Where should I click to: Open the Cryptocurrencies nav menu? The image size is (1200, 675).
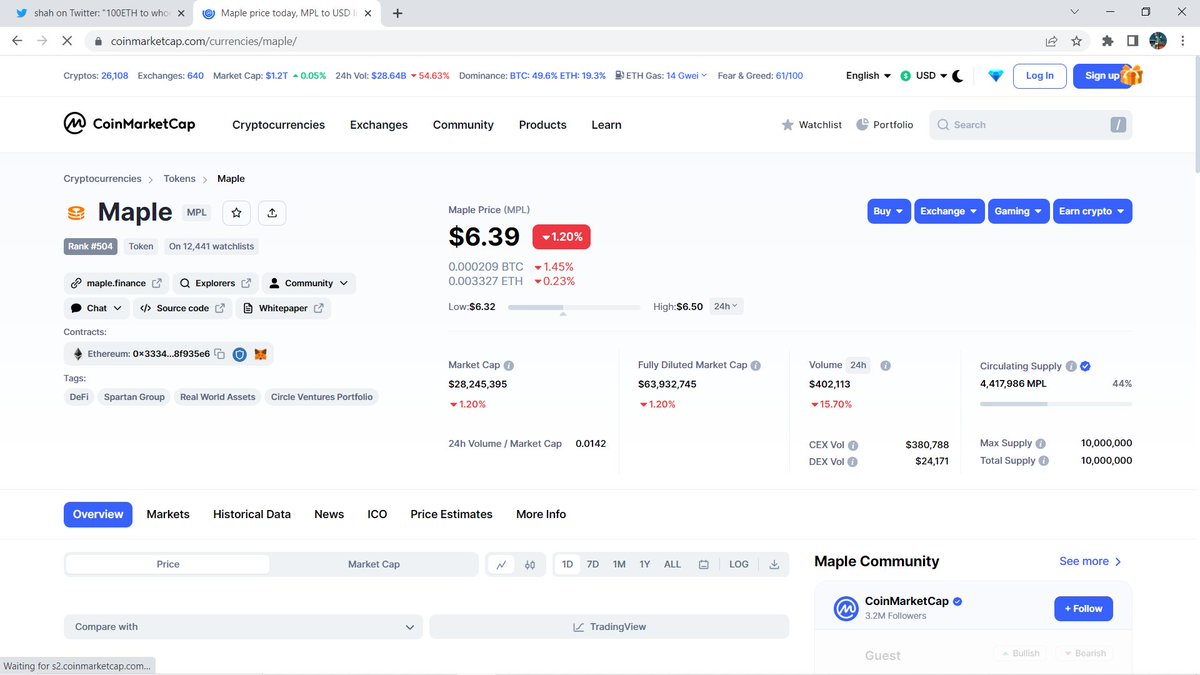pyautogui.click(x=278, y=125)
